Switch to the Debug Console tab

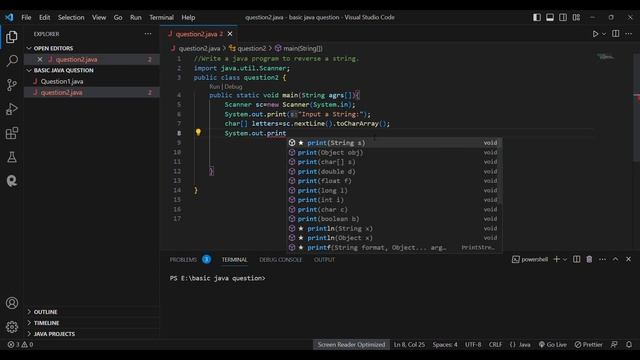280,260
